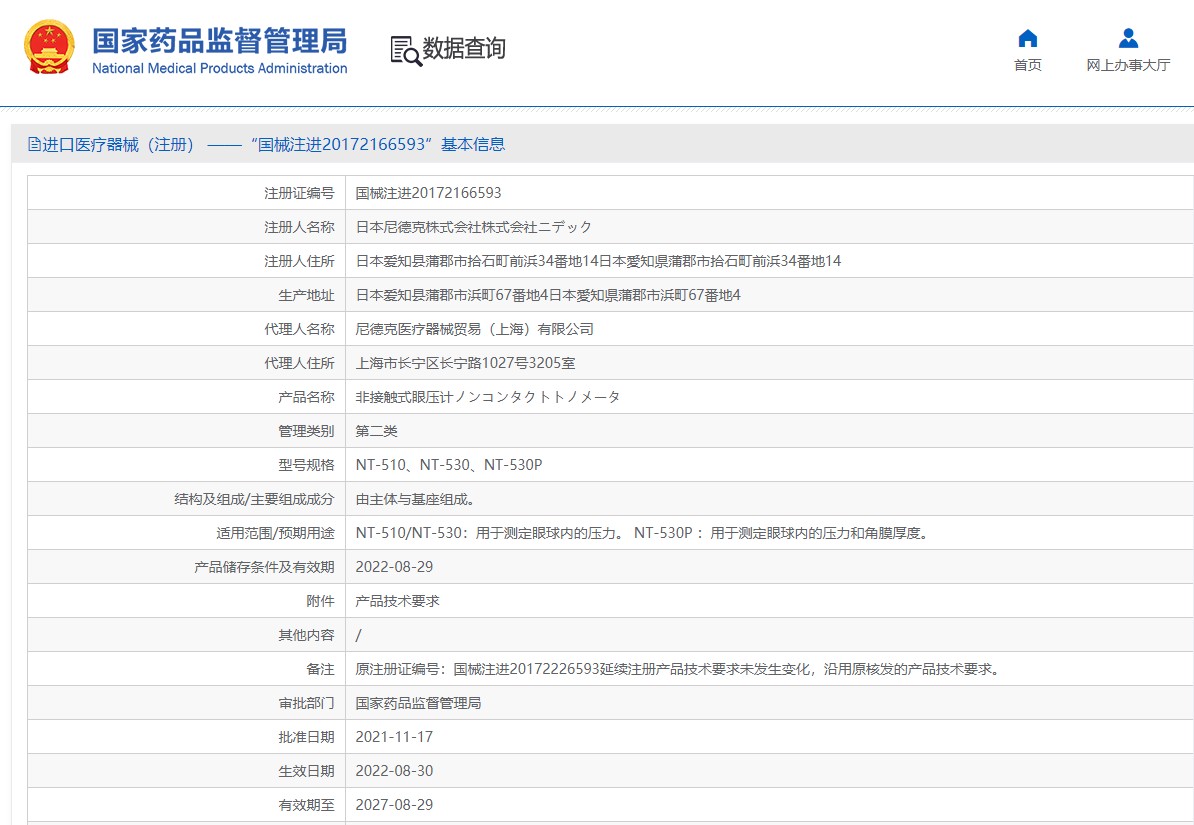Select the remark 原注册证编号 text
The image size is (1194, 825).
(x=679, y=669)
